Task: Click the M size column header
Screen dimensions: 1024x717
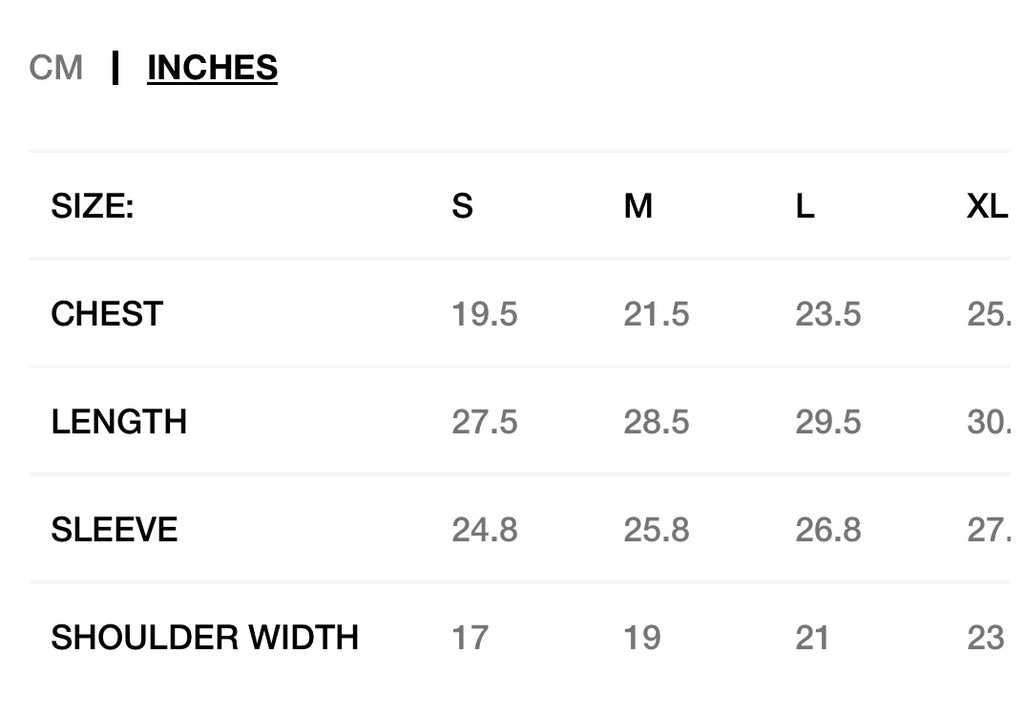Action: (638, 207)
